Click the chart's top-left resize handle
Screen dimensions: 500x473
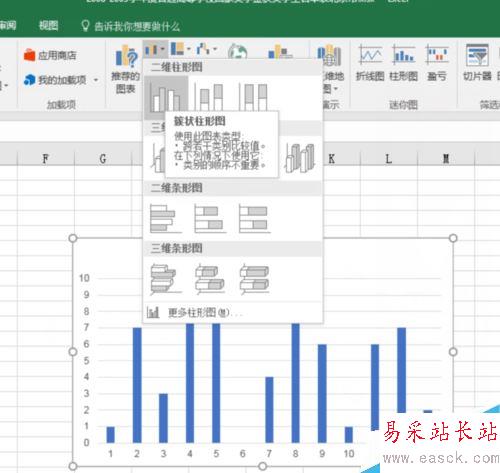pos(73,238)
